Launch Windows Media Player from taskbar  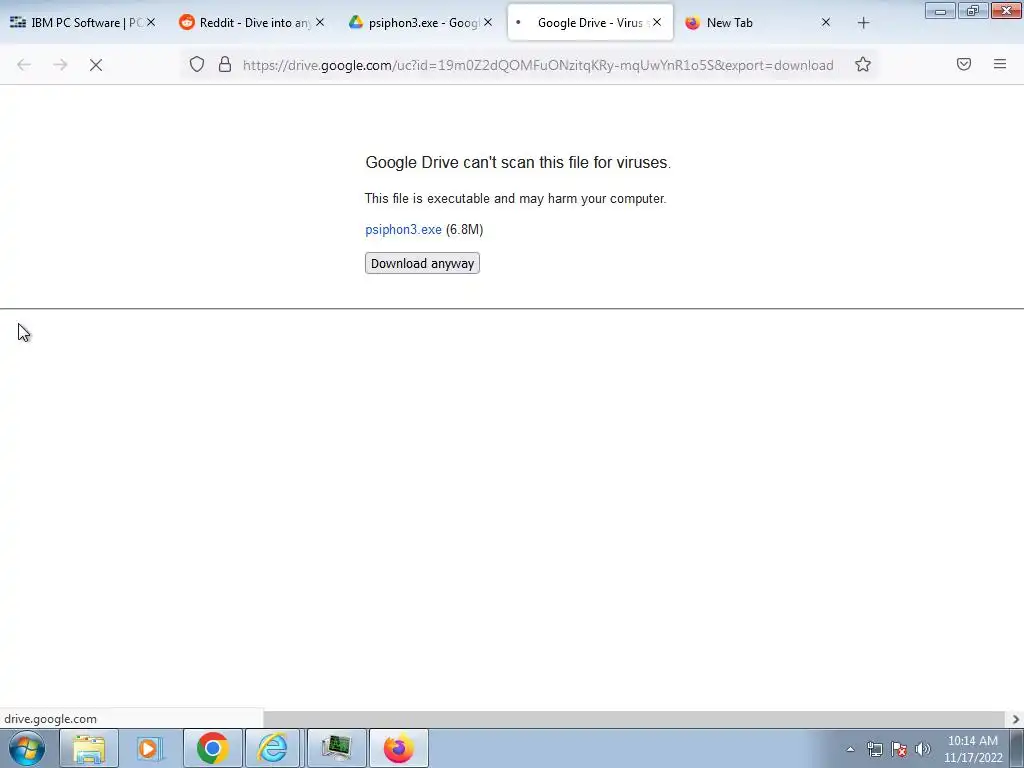point(150,748)
